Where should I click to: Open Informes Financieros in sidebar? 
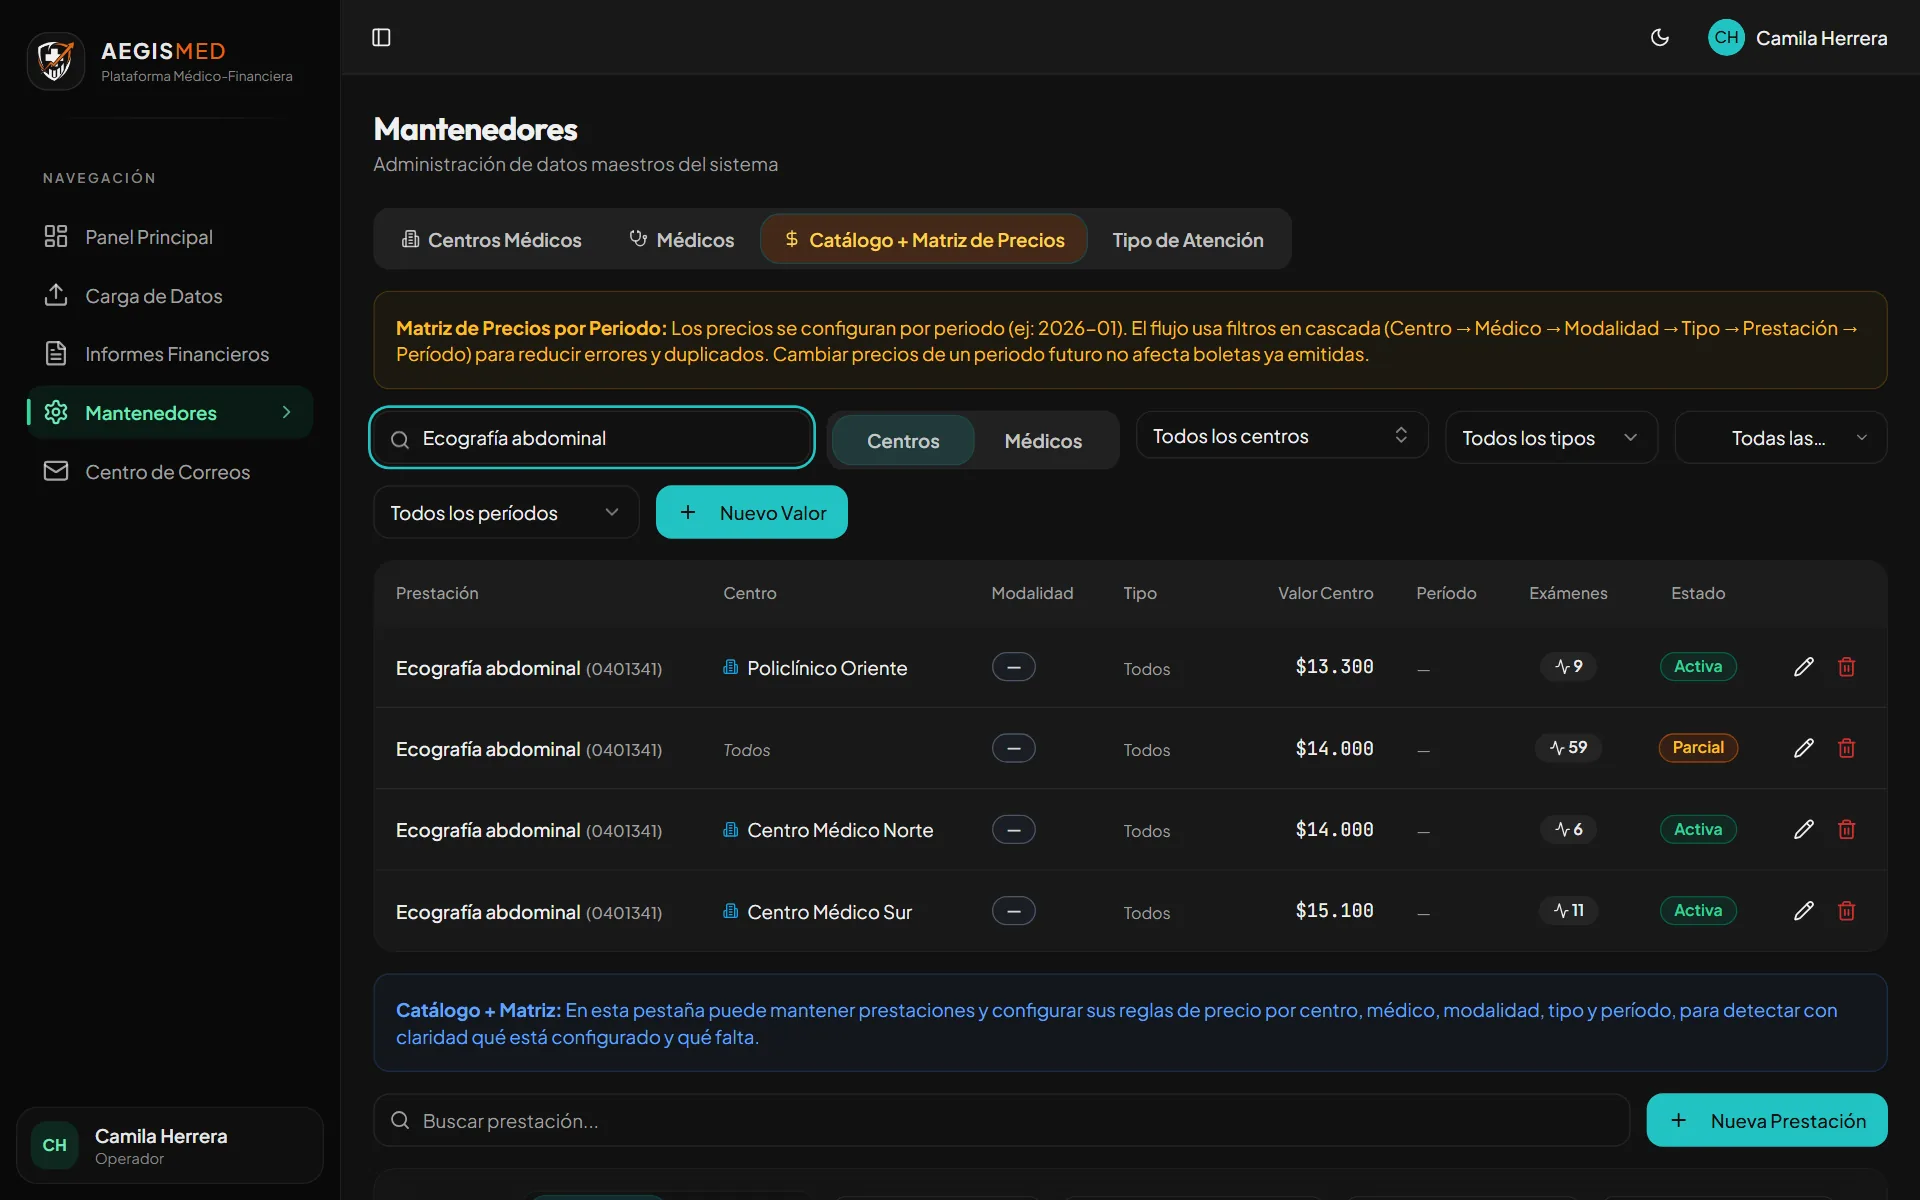pyautogui.click(x=170, y=354)
